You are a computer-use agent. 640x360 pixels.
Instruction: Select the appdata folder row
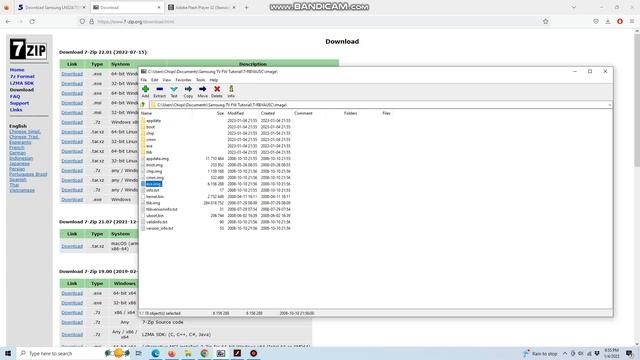pyautogui.click(x=153, y=121)
